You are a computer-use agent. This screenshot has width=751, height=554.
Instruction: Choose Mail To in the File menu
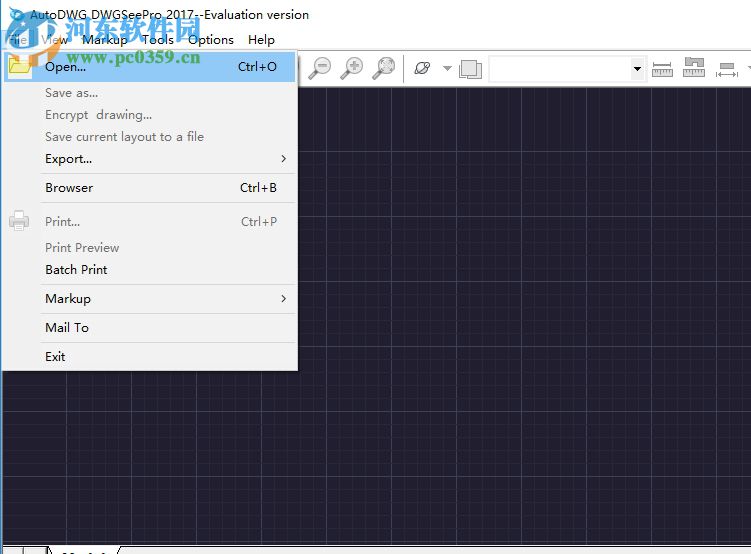pos(149,328)
